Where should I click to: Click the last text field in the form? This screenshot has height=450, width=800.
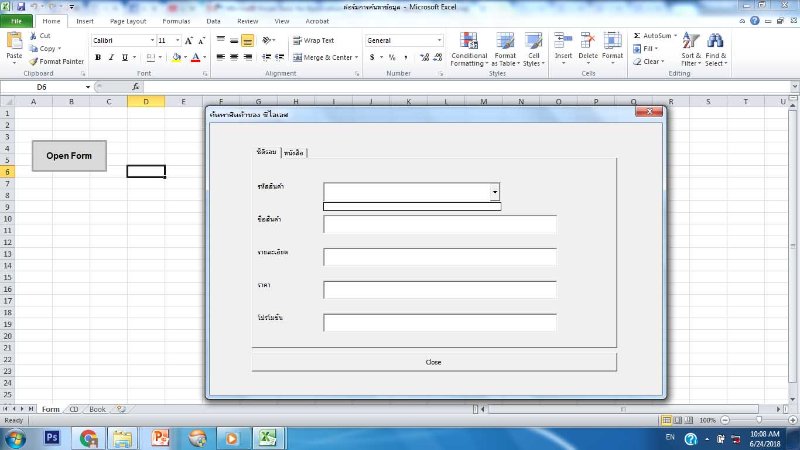tap(440, 322)
